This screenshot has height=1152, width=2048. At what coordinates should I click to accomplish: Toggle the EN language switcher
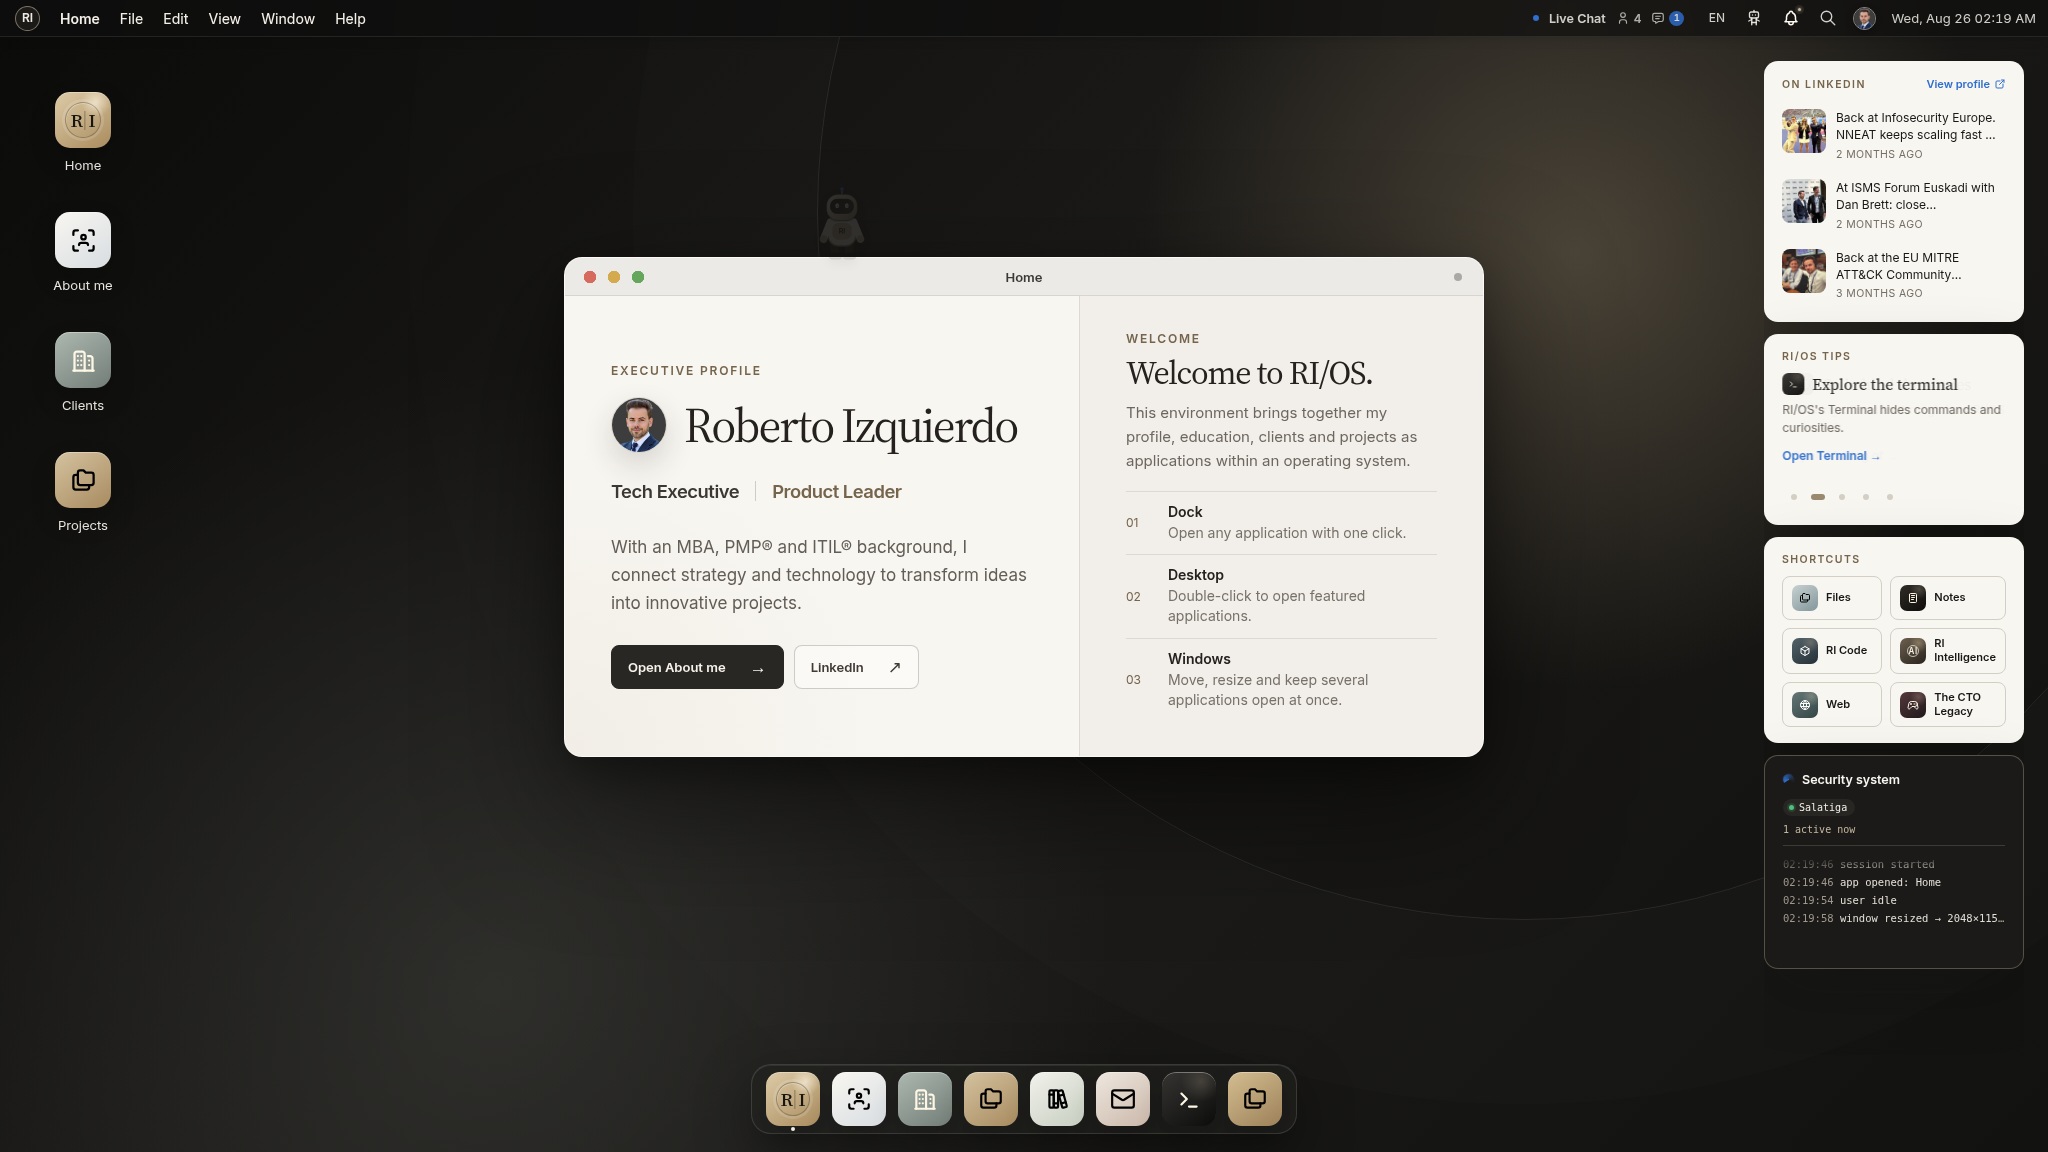click(1717, 18)
